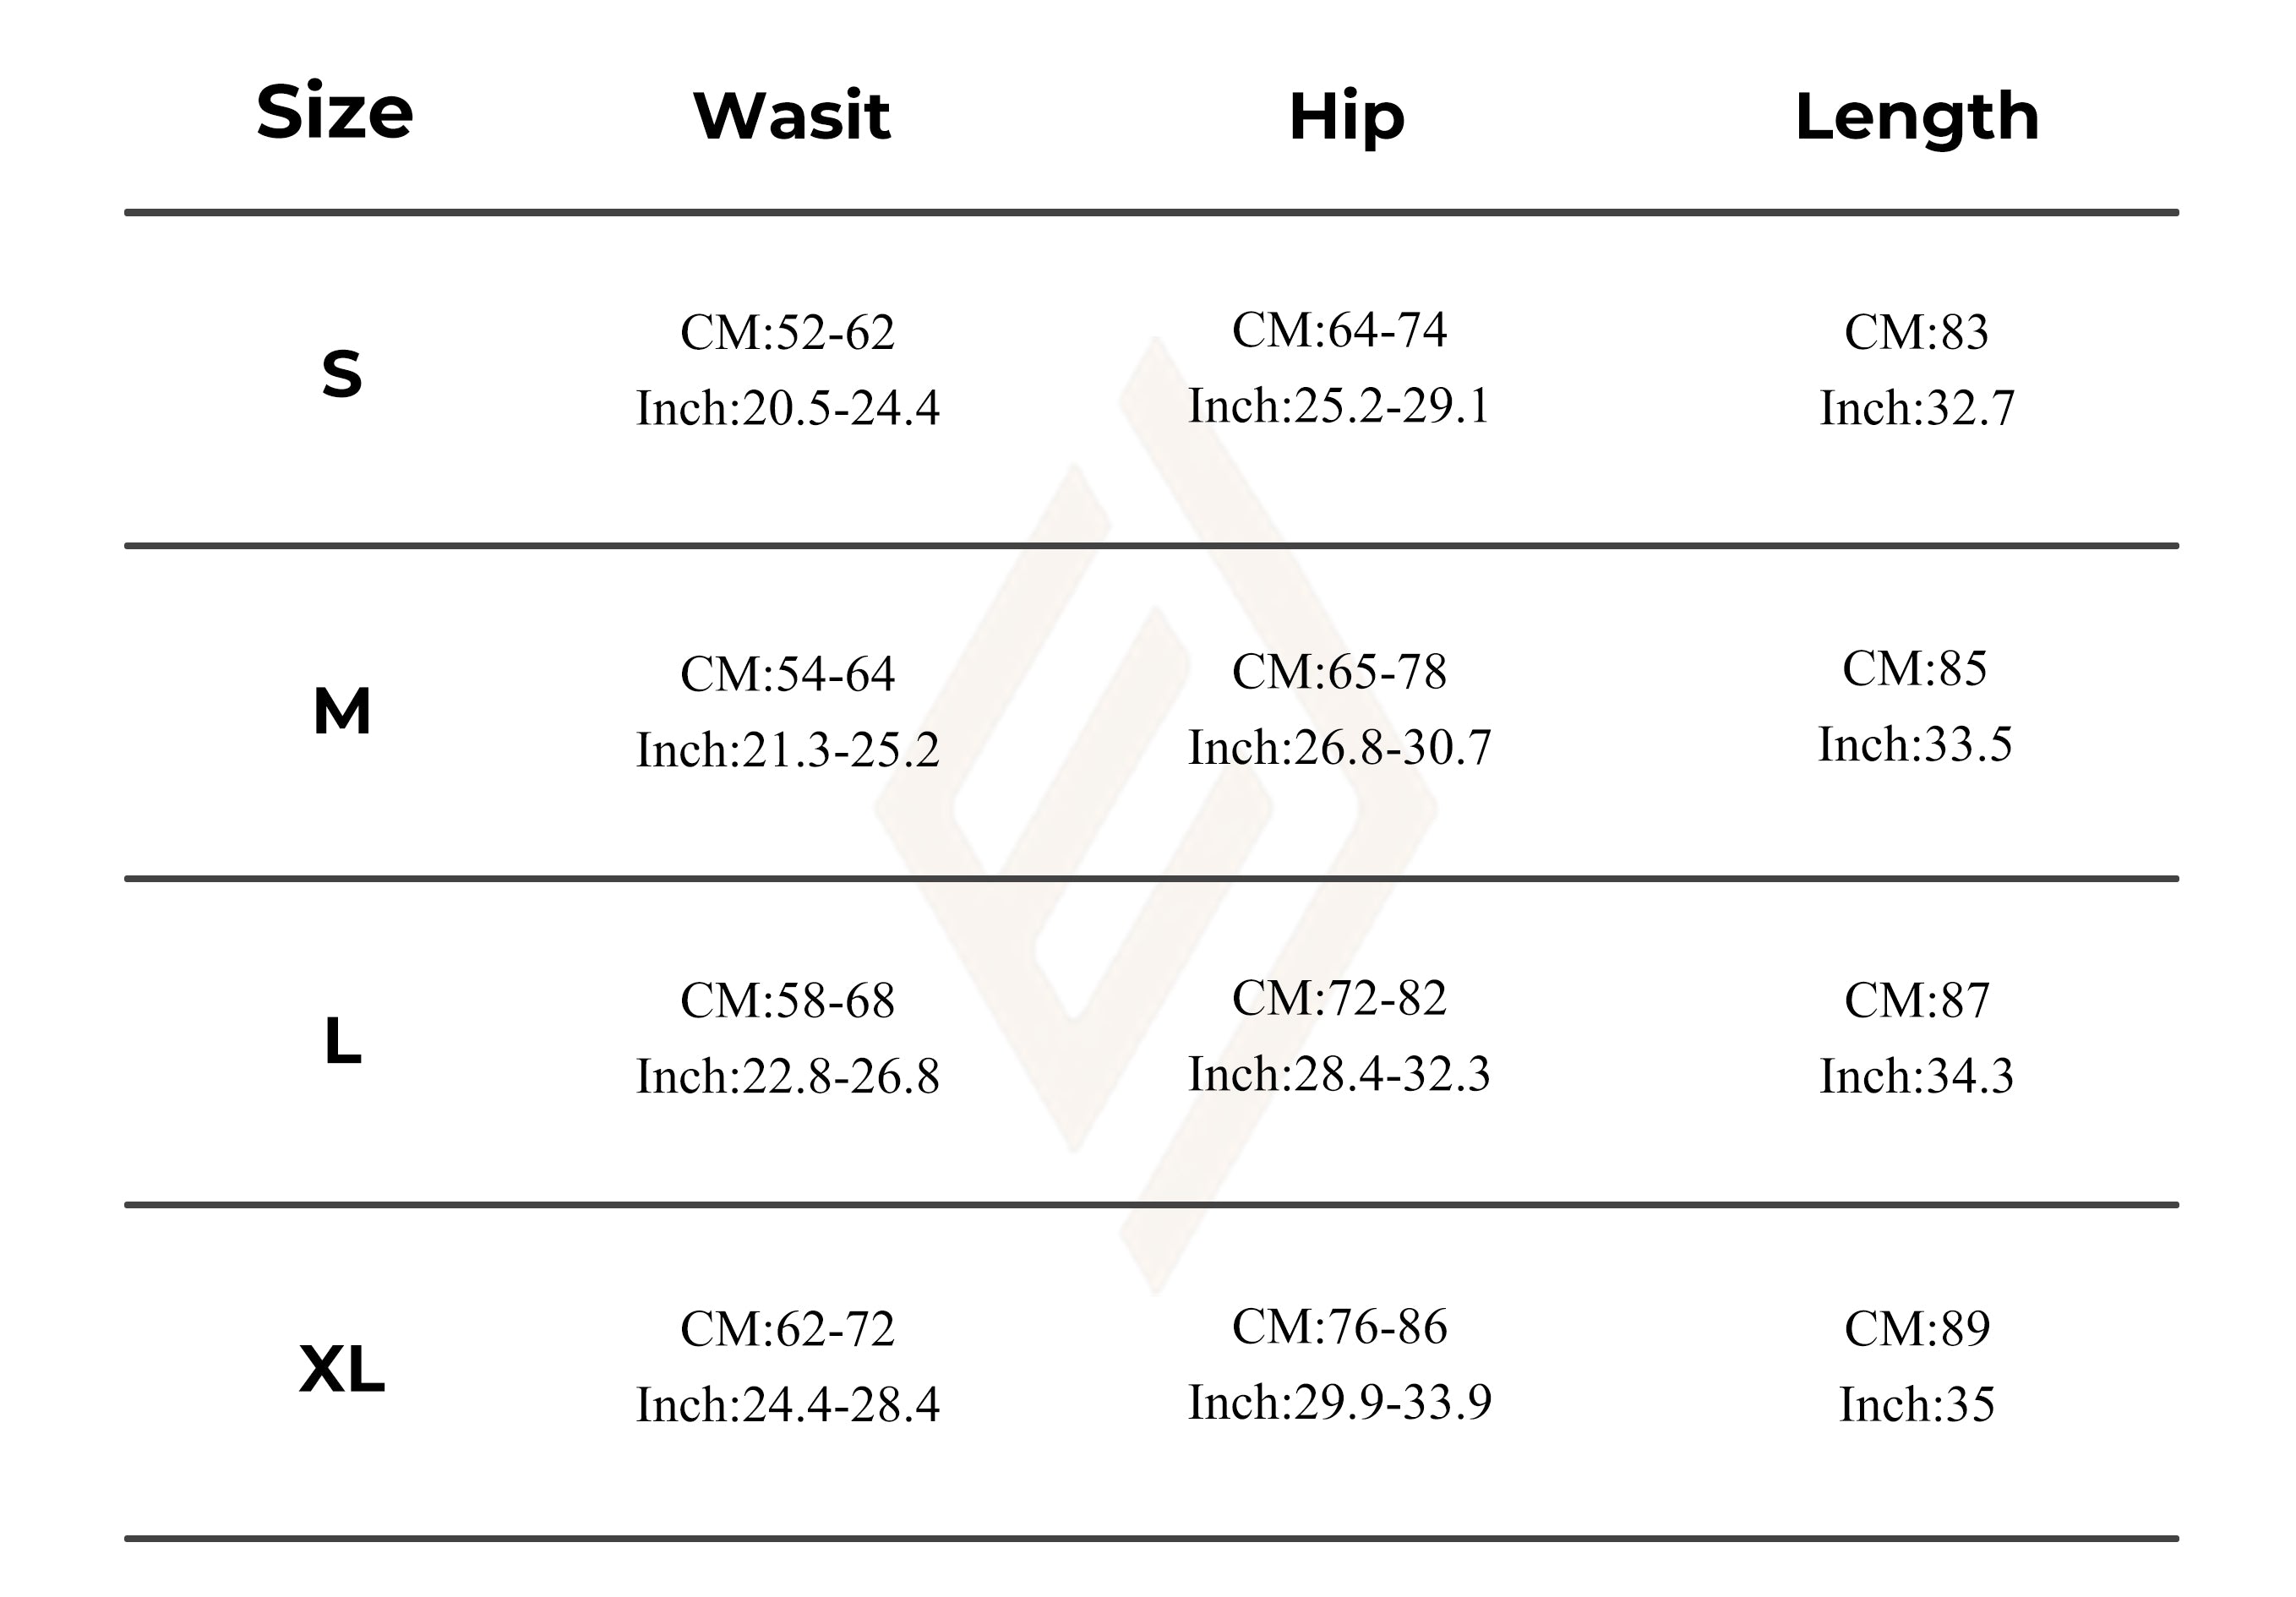2296x1597 pixels.
Task: Pick the length value "CM:85"
Action: (x=1914, y=668)
